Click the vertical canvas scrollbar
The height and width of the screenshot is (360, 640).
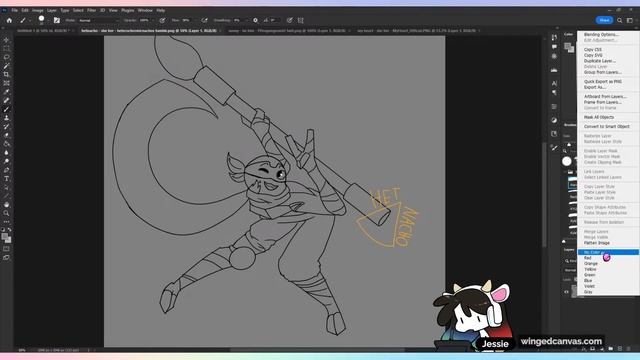point(544,194)
